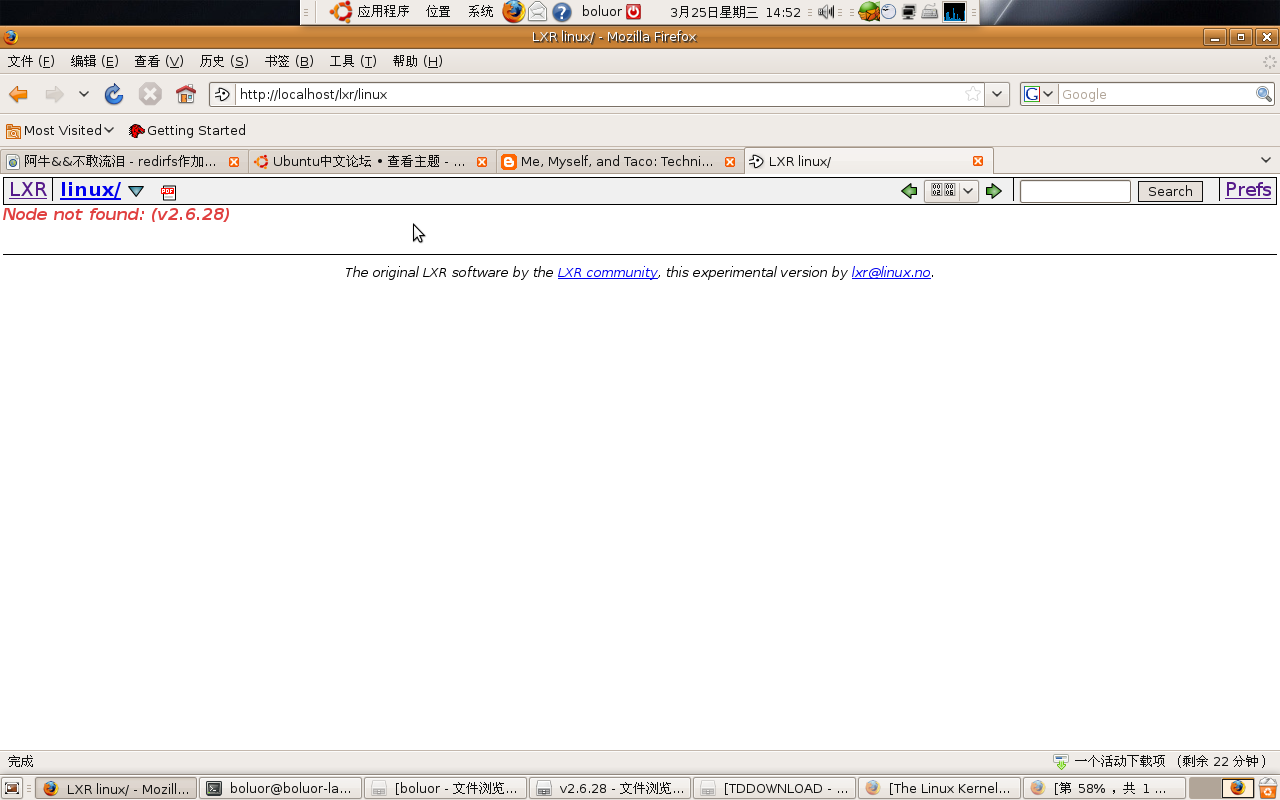Image resolution: width=1280 pixels, height=800 pixels.
Task: Click into the Google search box
Action: [1156, 94]
